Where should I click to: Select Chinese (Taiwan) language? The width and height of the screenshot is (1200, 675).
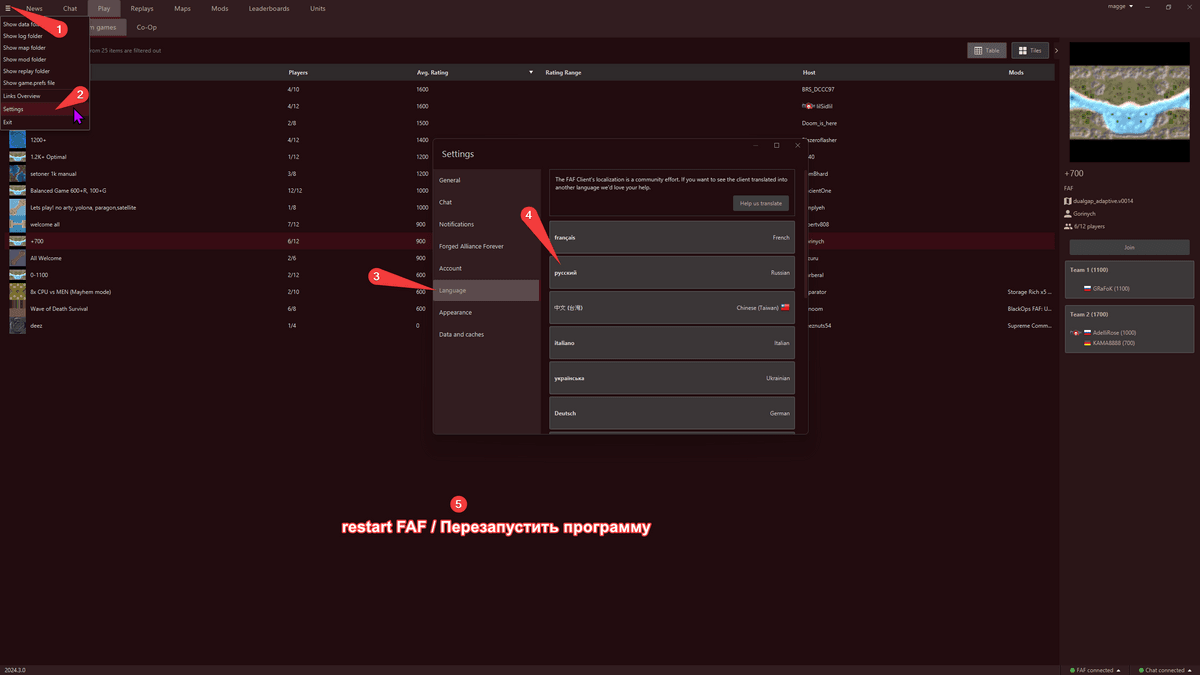(x=671, y=308)
